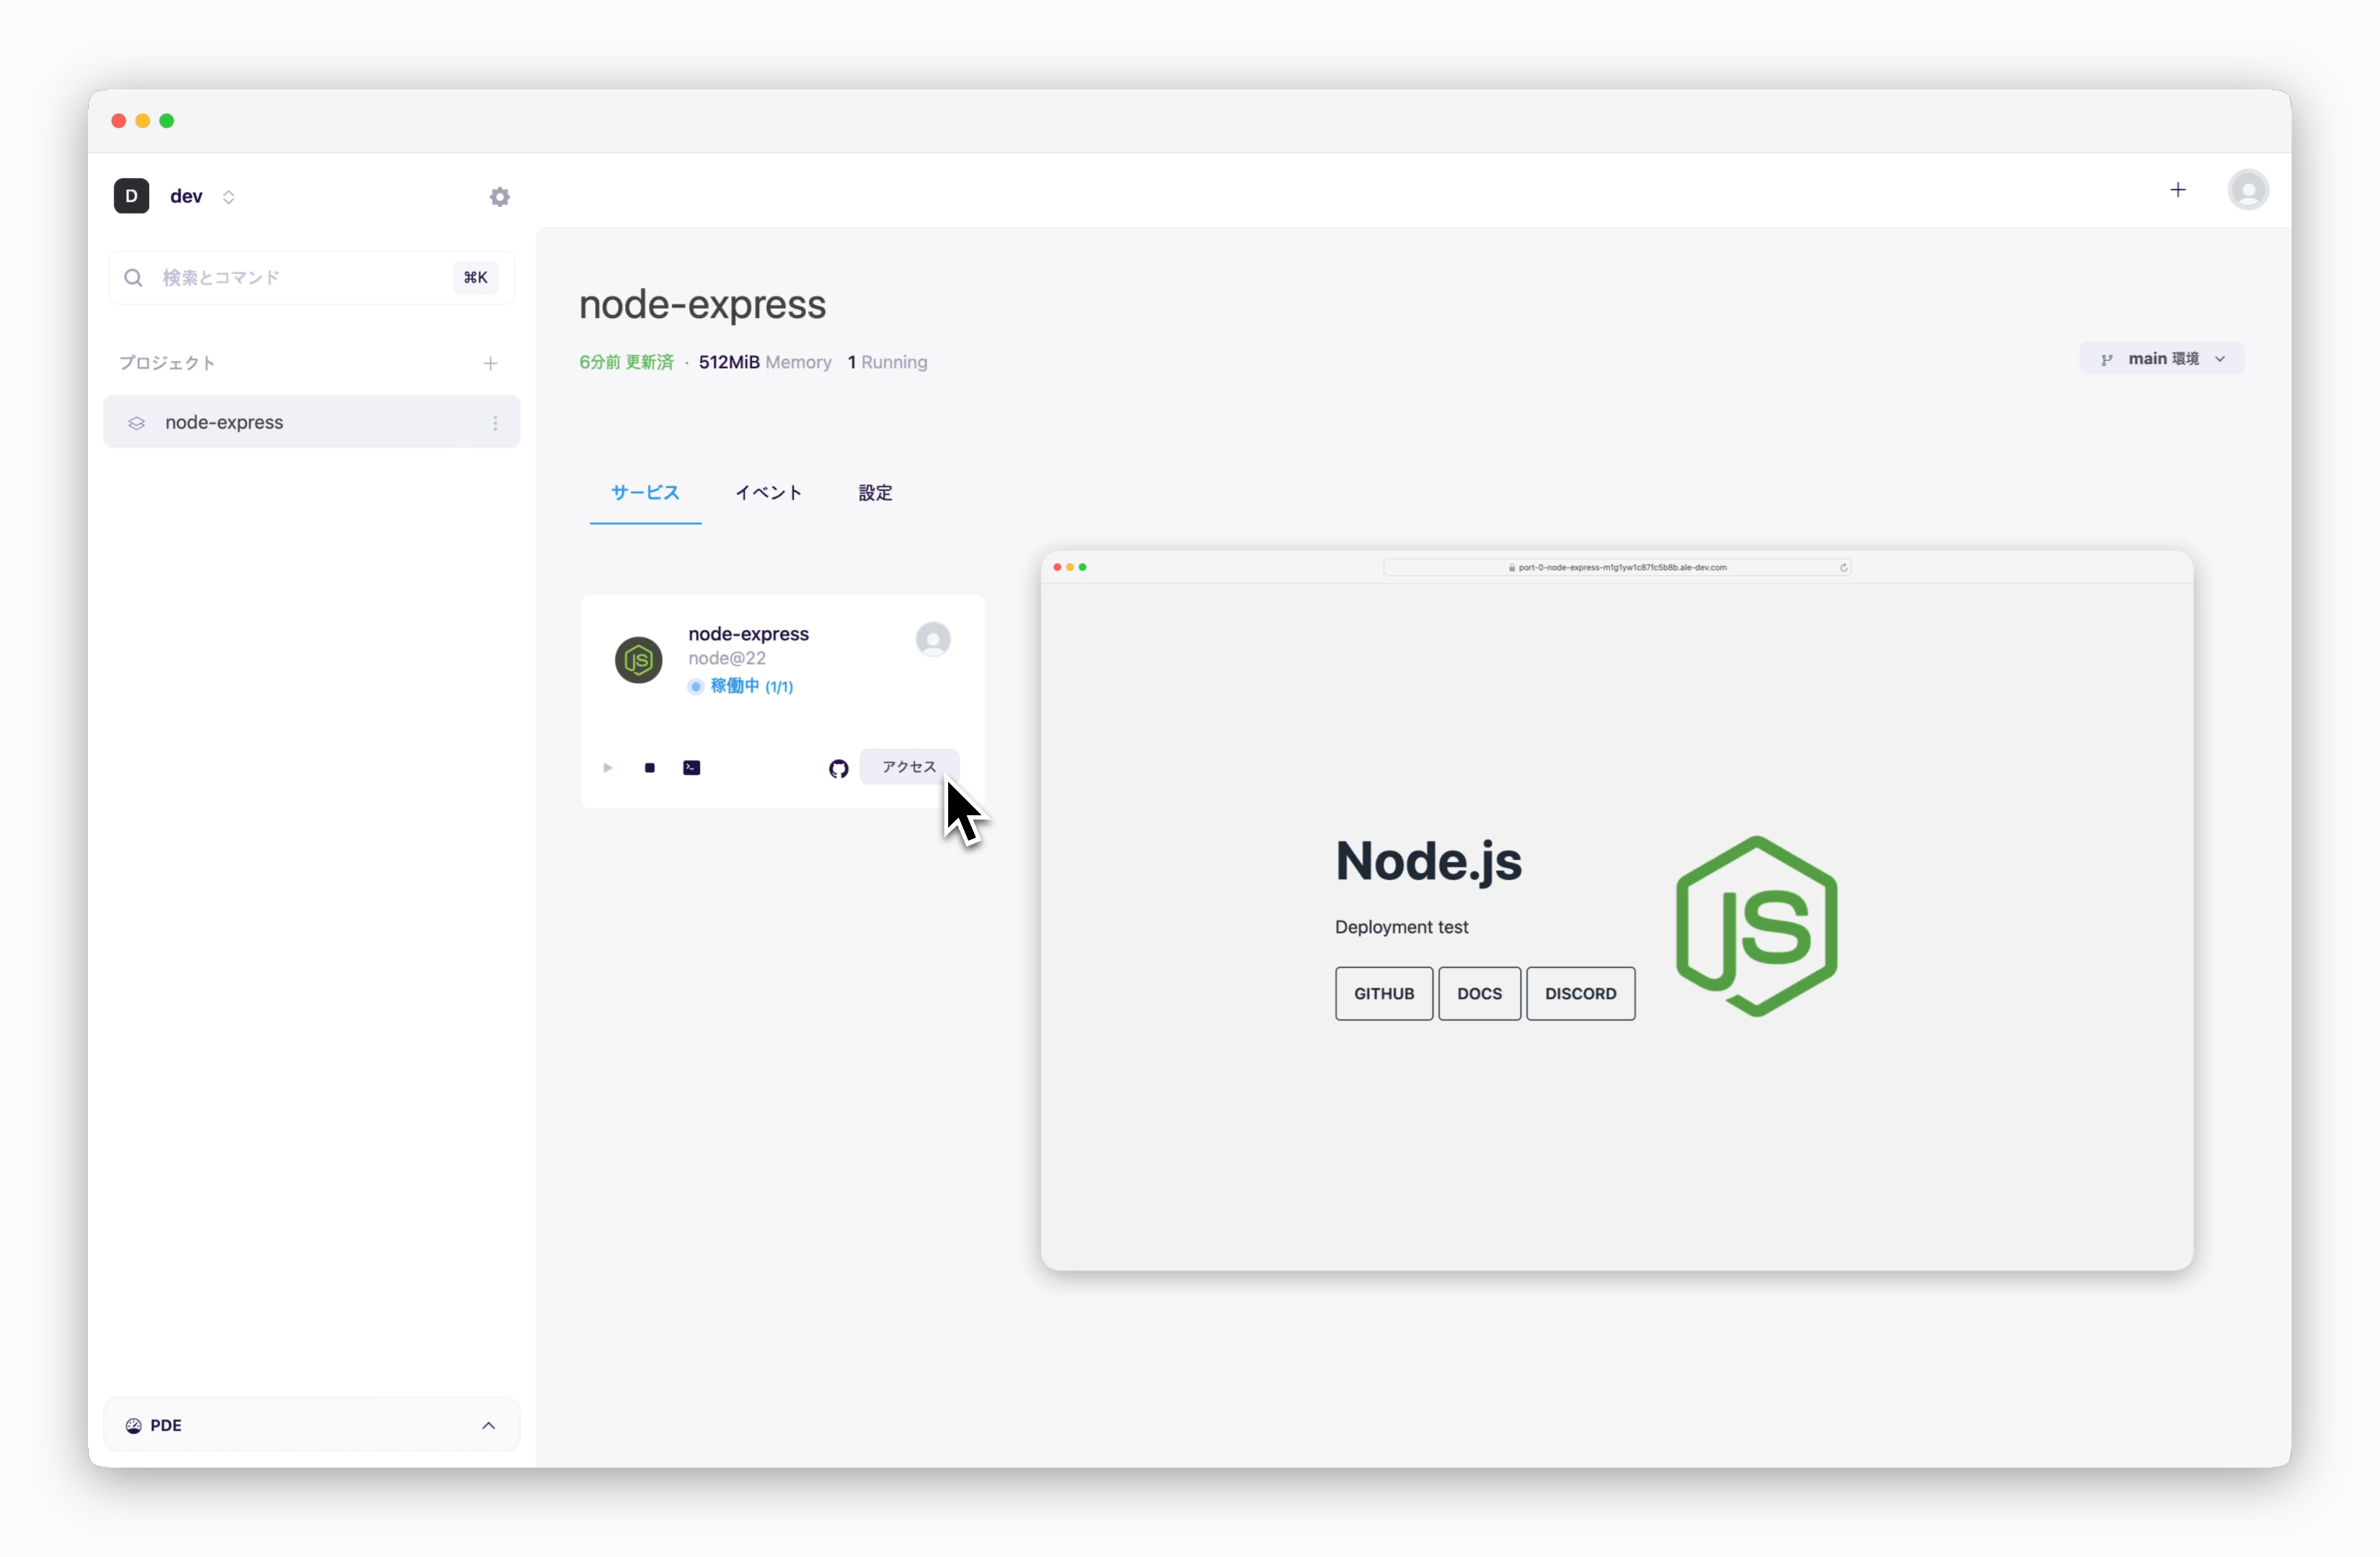The image size is (2380, 1557).
Task: Click the PDE gauge icon
Action: pos(133,1425)
